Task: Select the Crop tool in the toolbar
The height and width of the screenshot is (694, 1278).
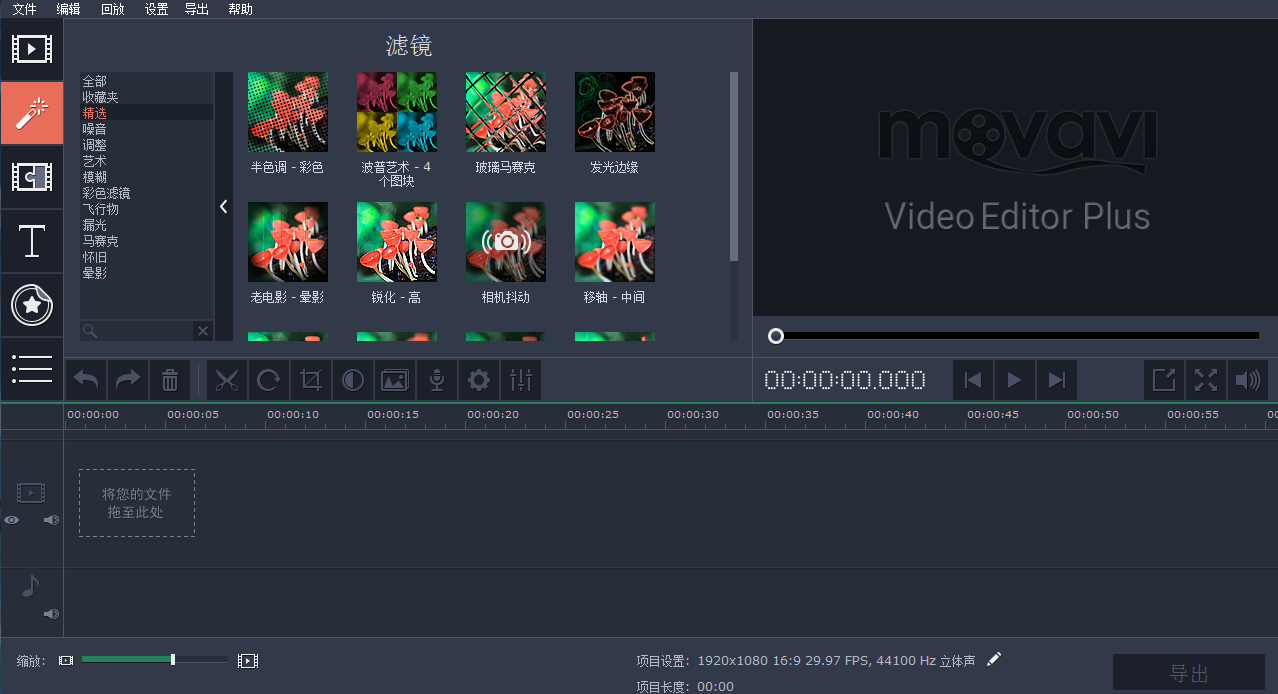Action: coord(310,380)
